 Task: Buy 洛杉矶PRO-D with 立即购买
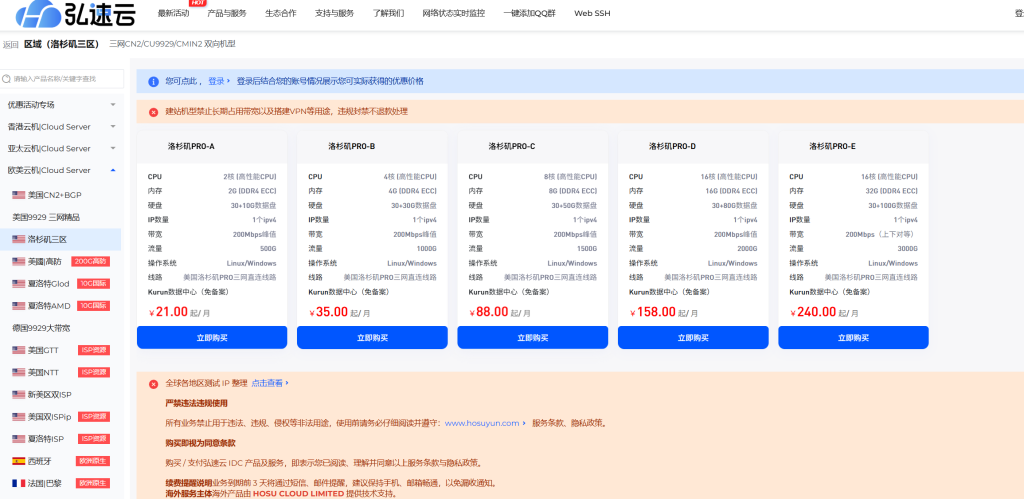(693, 338)
